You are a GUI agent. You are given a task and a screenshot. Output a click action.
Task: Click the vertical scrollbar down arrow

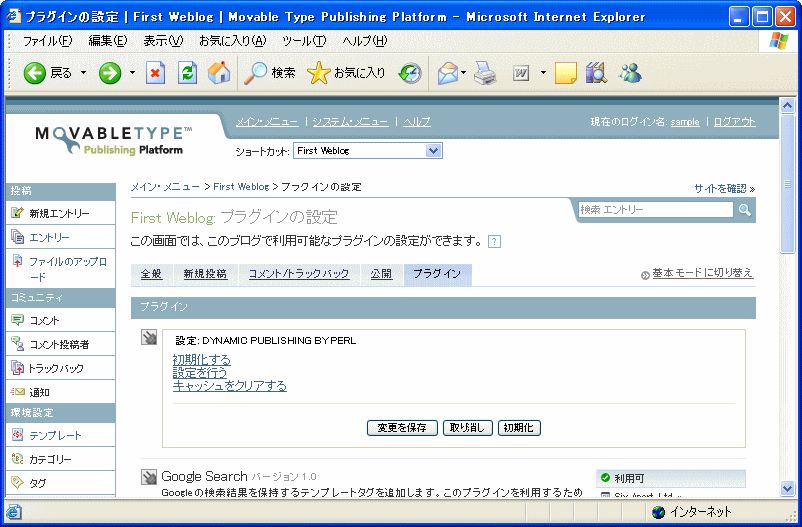(x=788, y=488)
